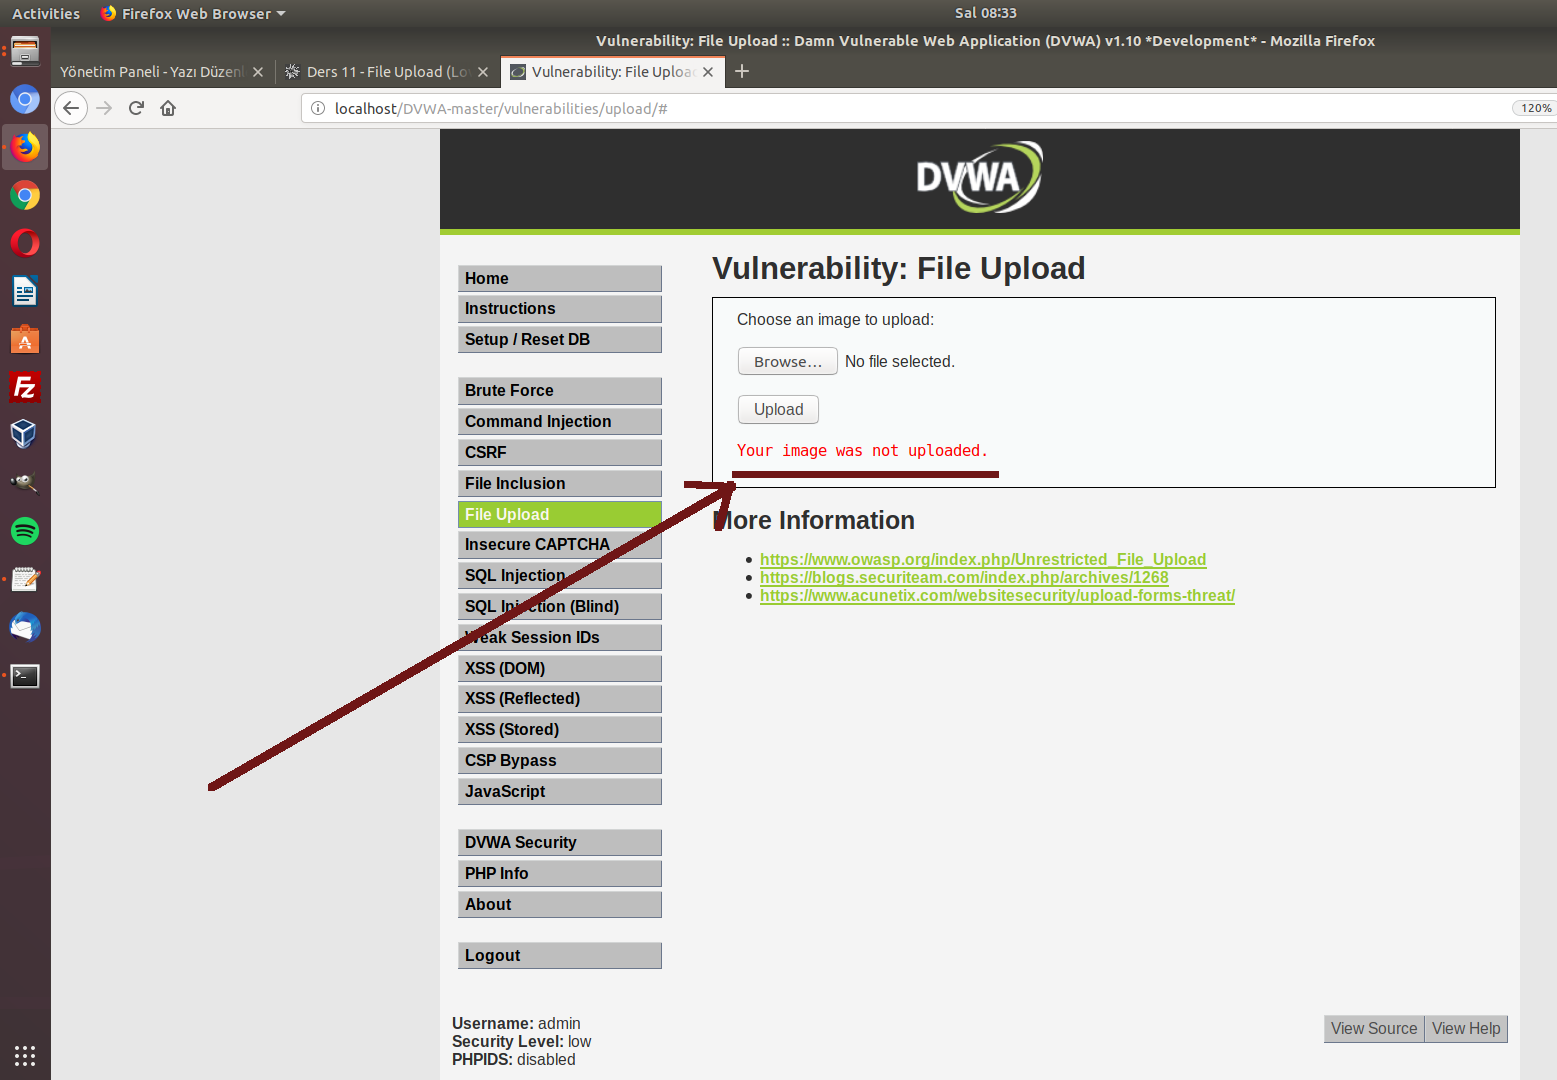The width and height of the screenshot is (1557, 1080).
Task: Open Command Injection page
Action: [560, 421]
